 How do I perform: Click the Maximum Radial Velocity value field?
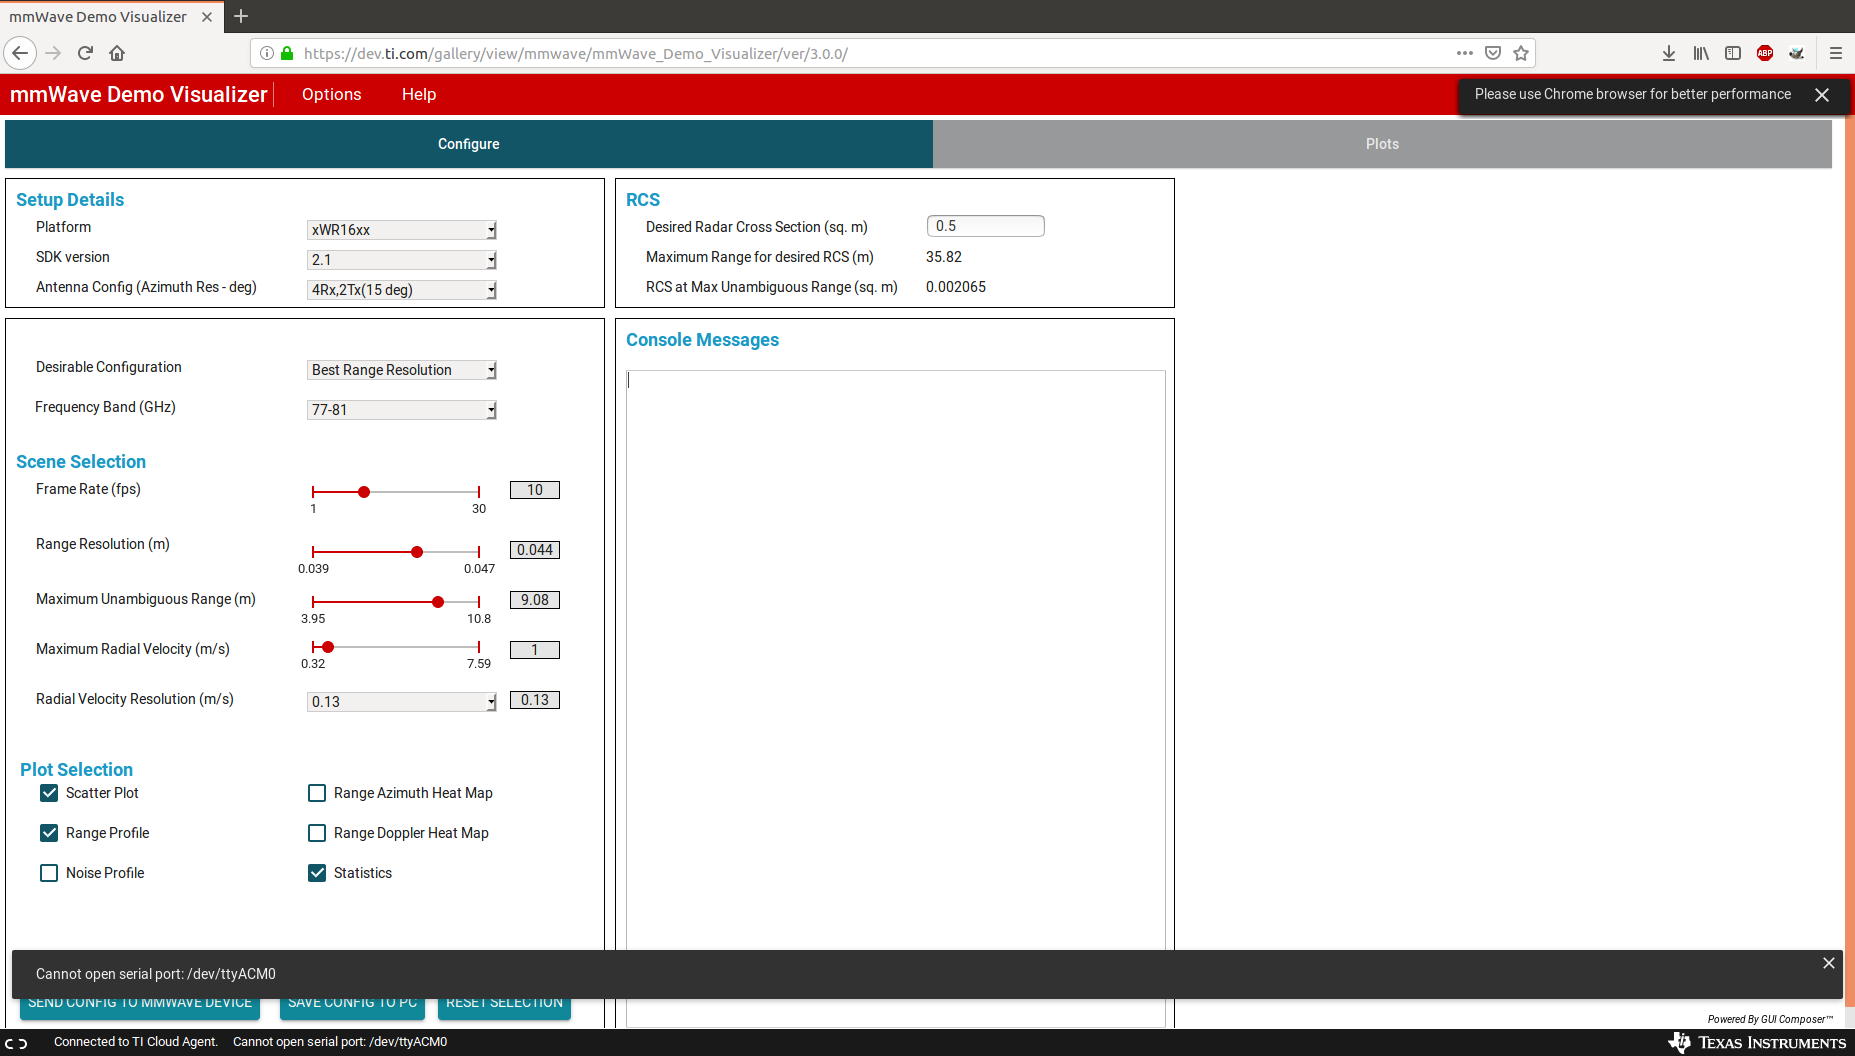(535, 650)
